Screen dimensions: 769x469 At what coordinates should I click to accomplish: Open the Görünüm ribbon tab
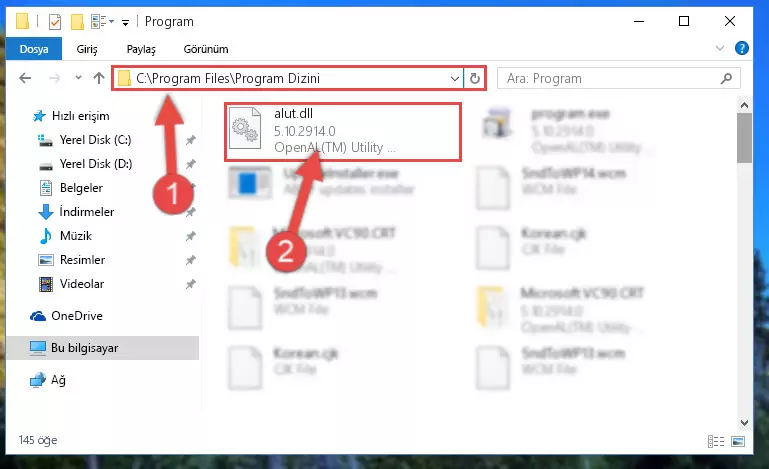[206, 49]
